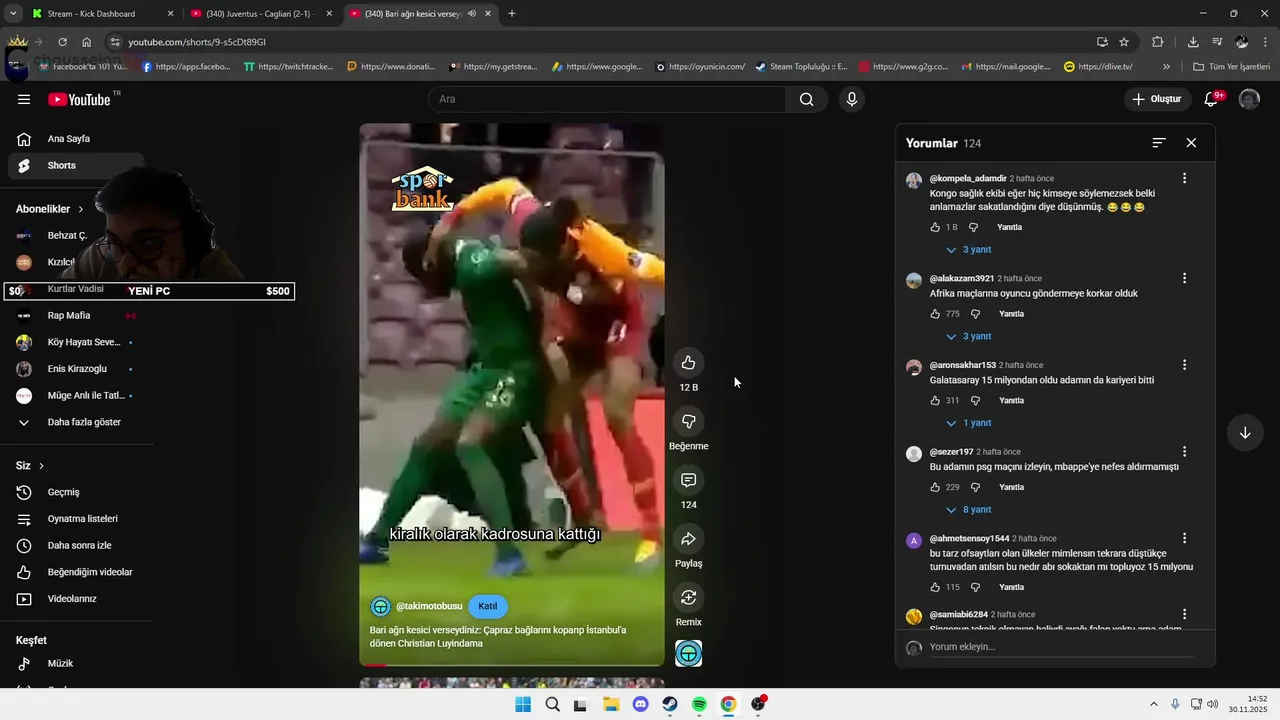Open Enis Kirazoglu subscription channel
The image size is (1280, 720).
point(76,369)
